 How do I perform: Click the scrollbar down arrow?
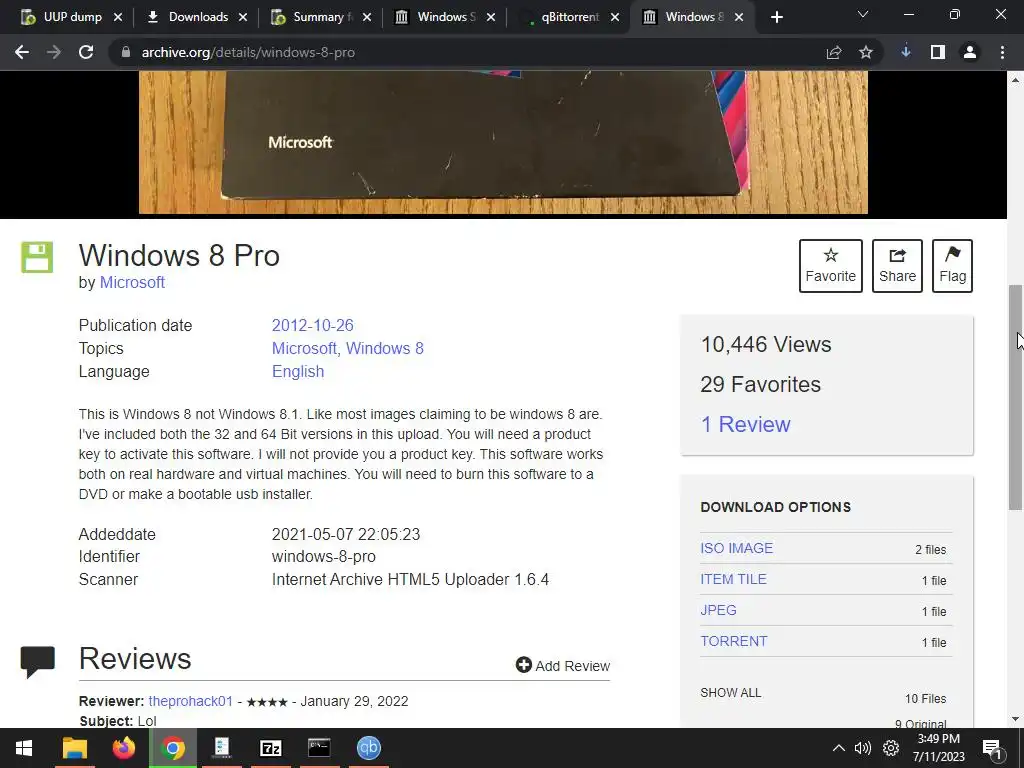[1016, 719]
